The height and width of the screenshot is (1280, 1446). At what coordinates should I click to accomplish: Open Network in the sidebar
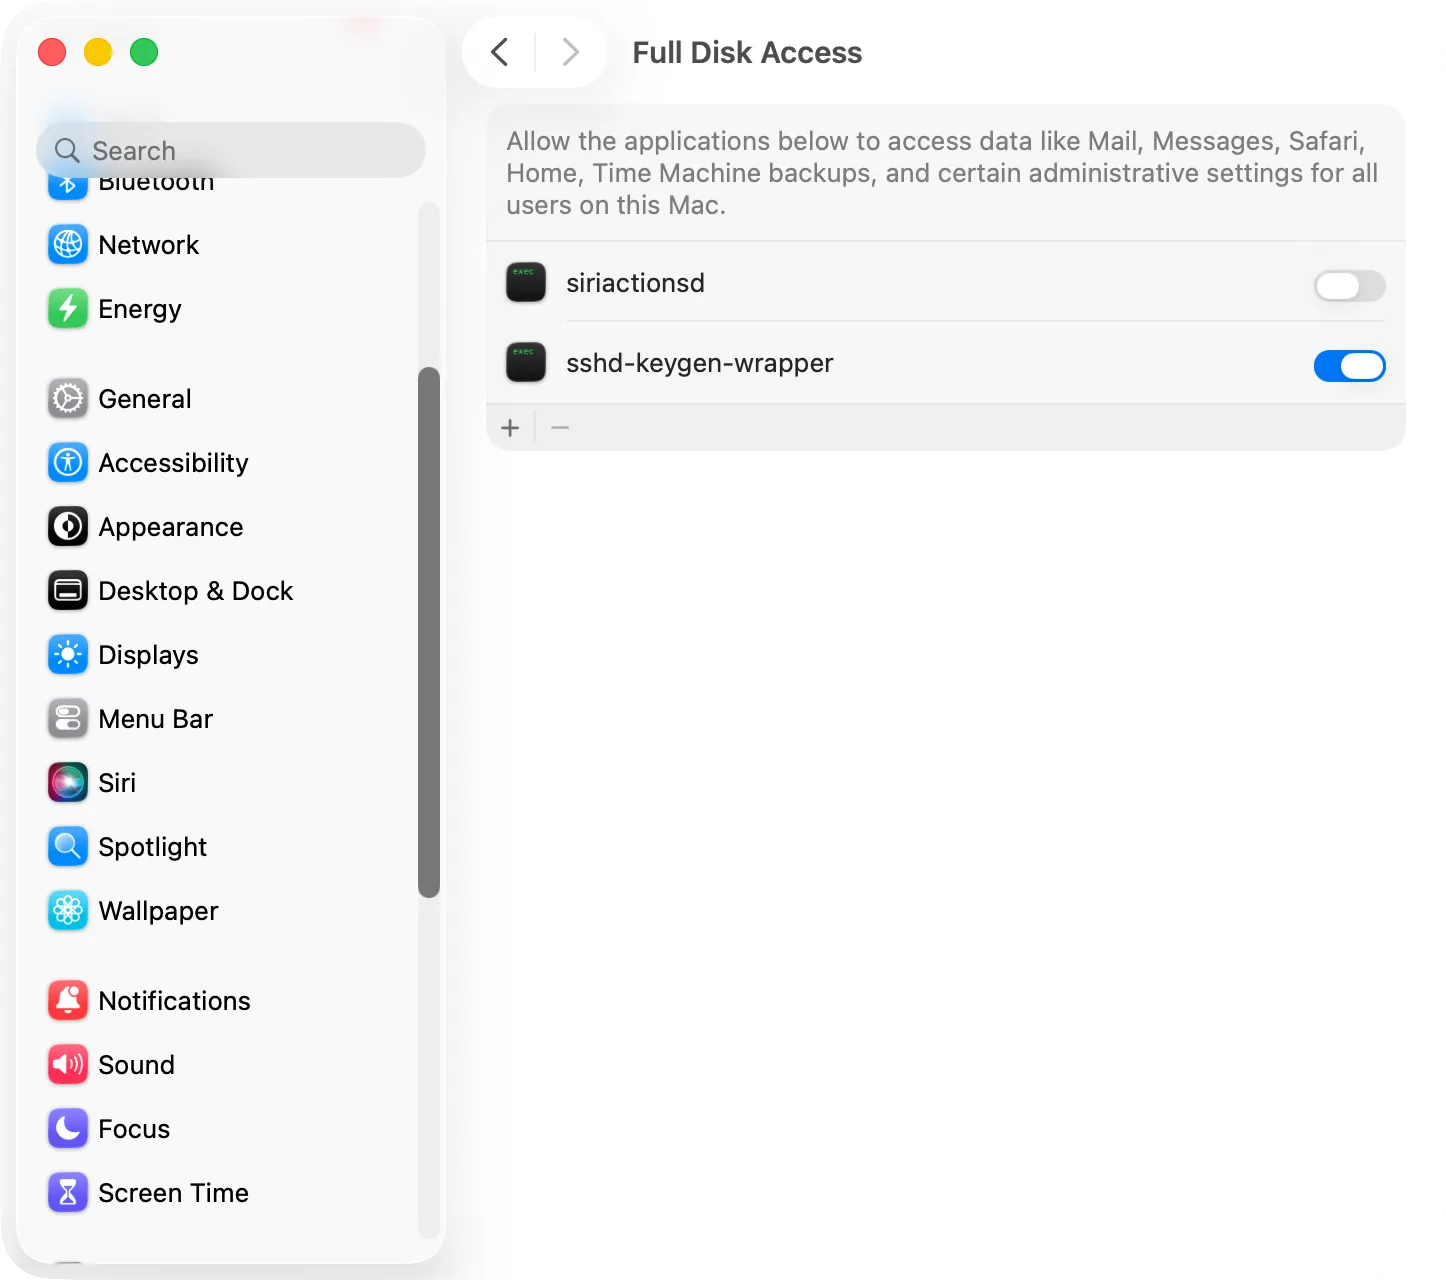[x=148, y=245]
